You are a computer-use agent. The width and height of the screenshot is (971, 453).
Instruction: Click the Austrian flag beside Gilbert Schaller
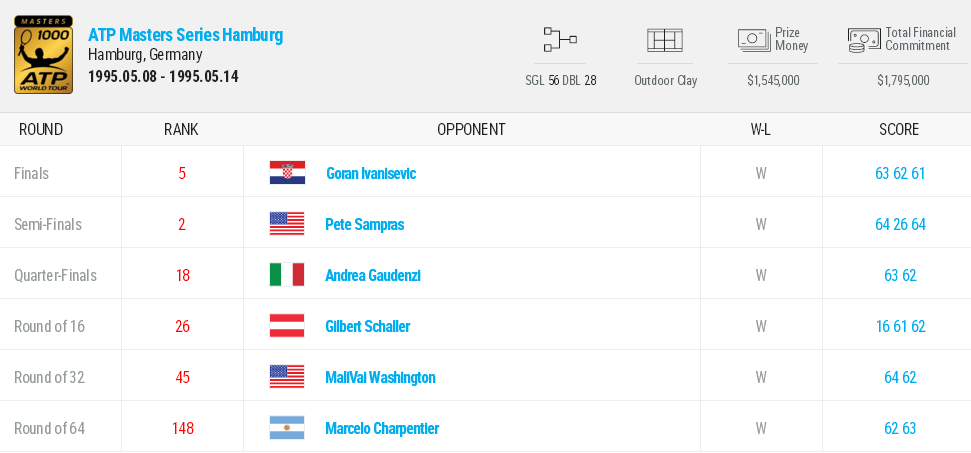point(287,326)
